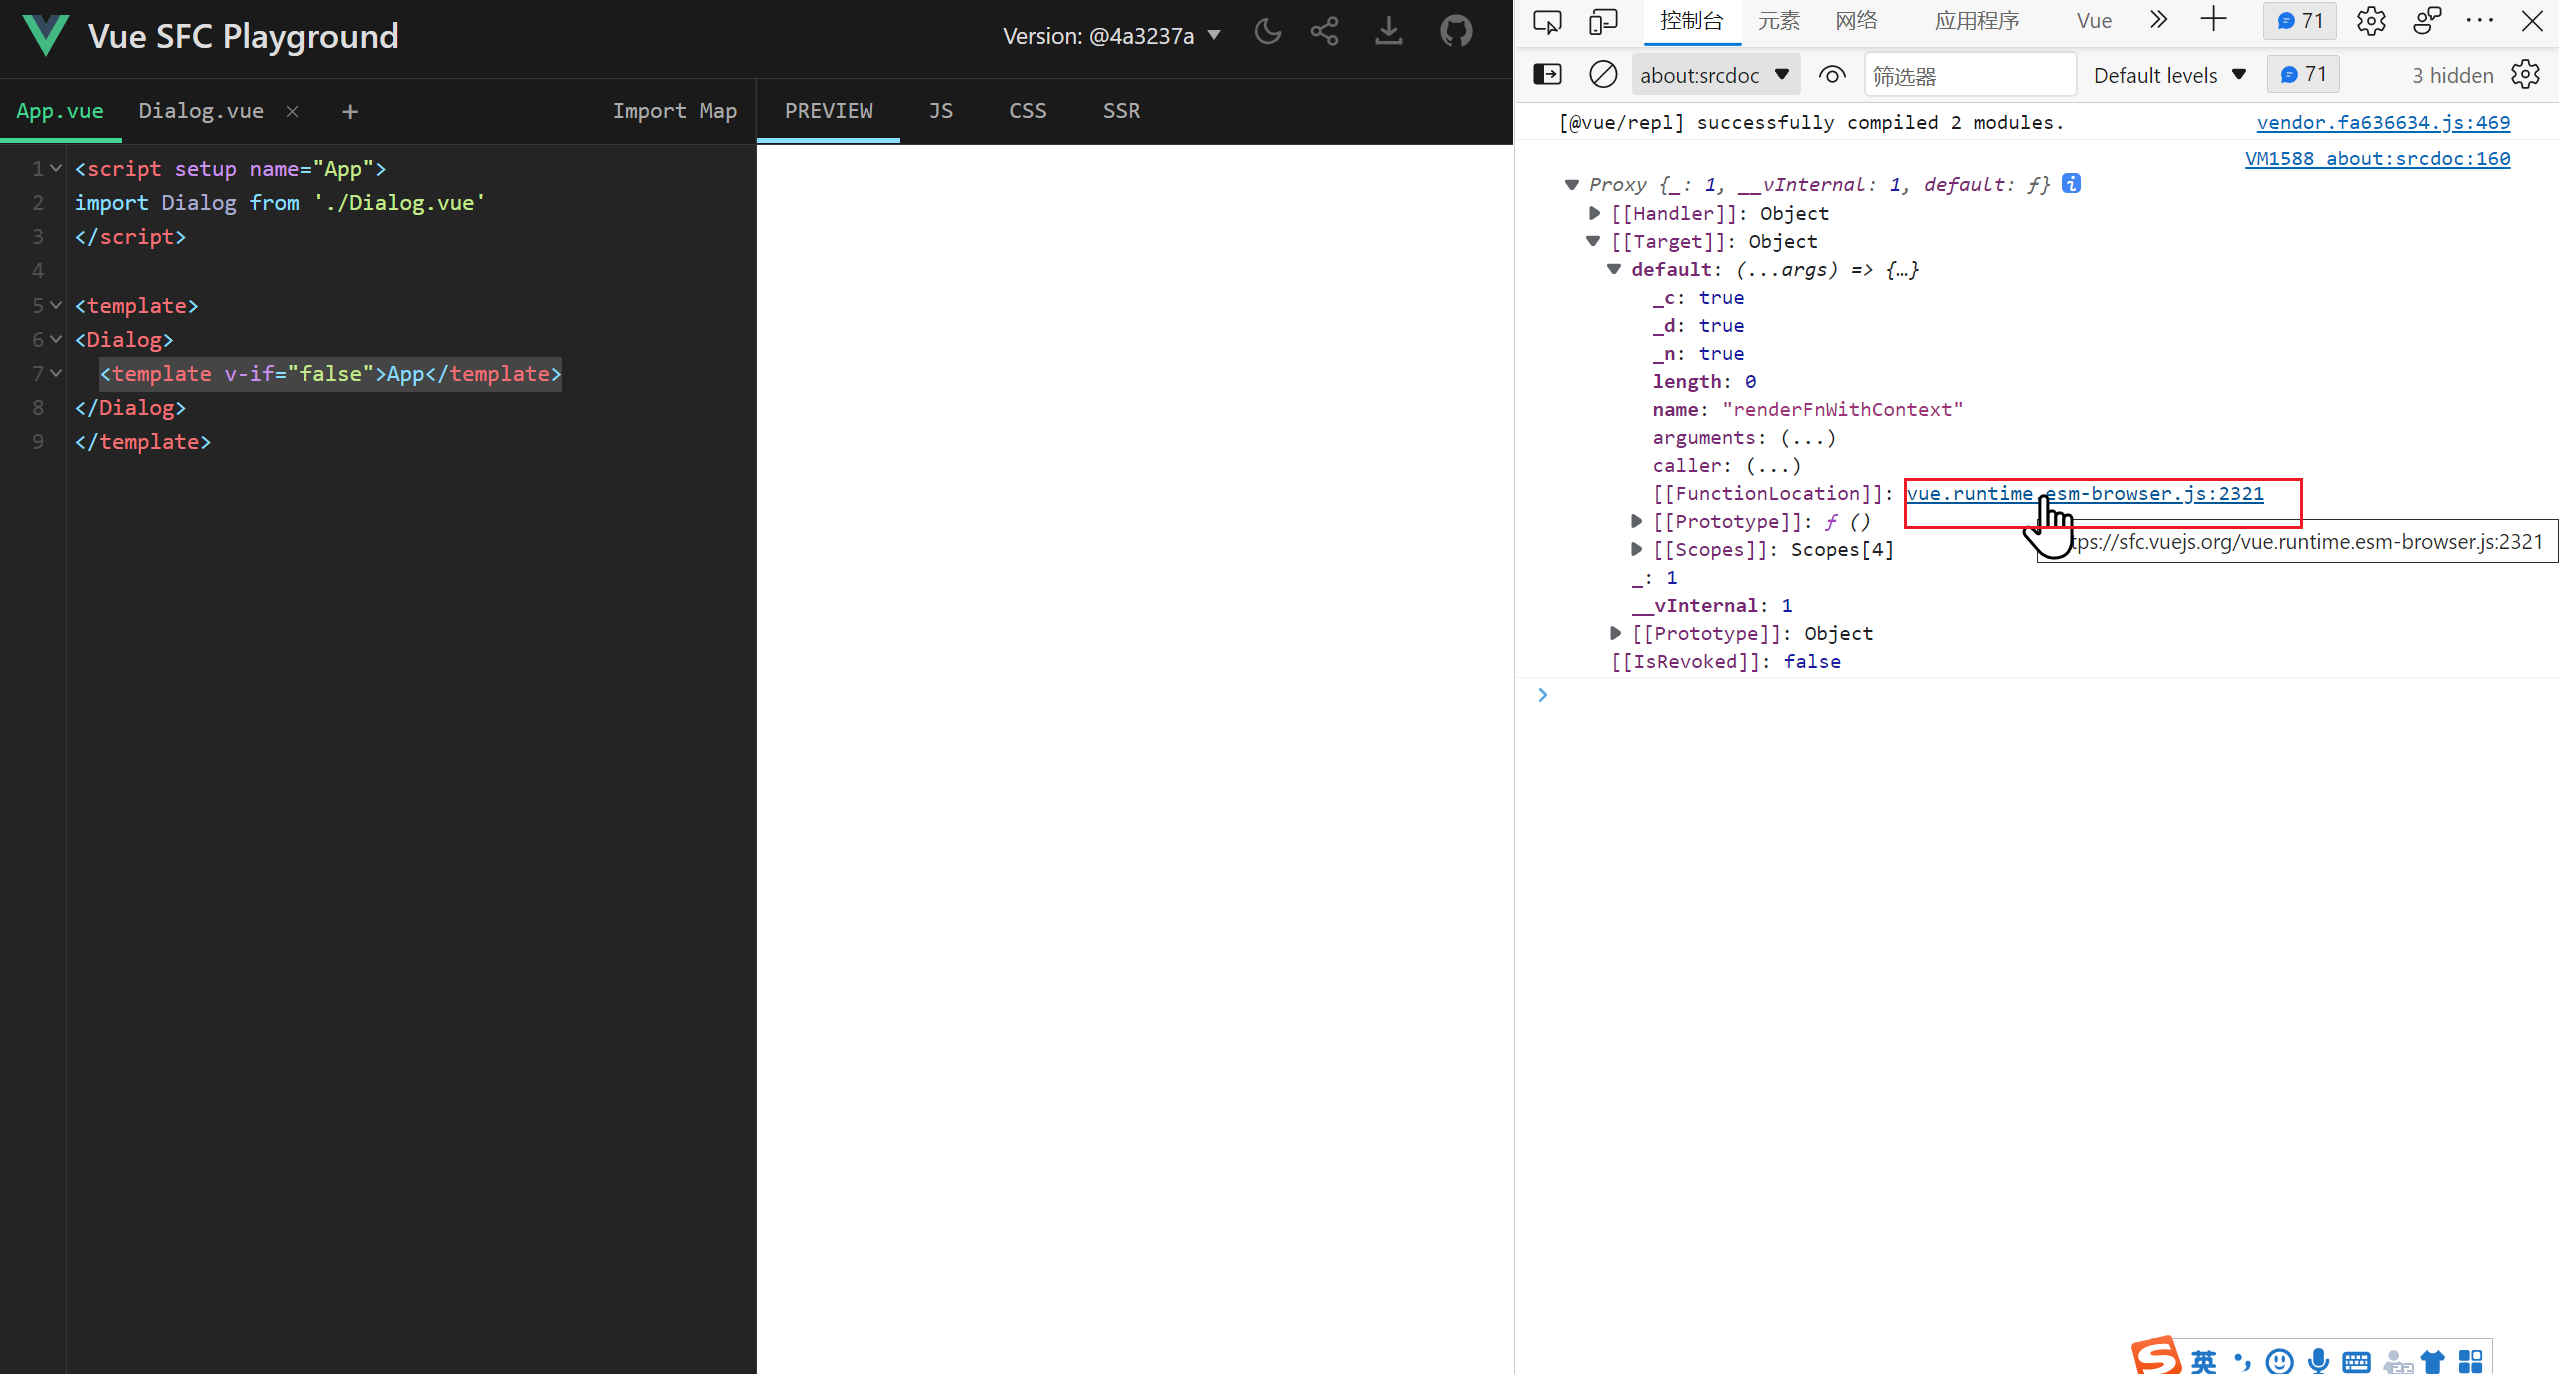Click the Import Map button

[674, 111]
